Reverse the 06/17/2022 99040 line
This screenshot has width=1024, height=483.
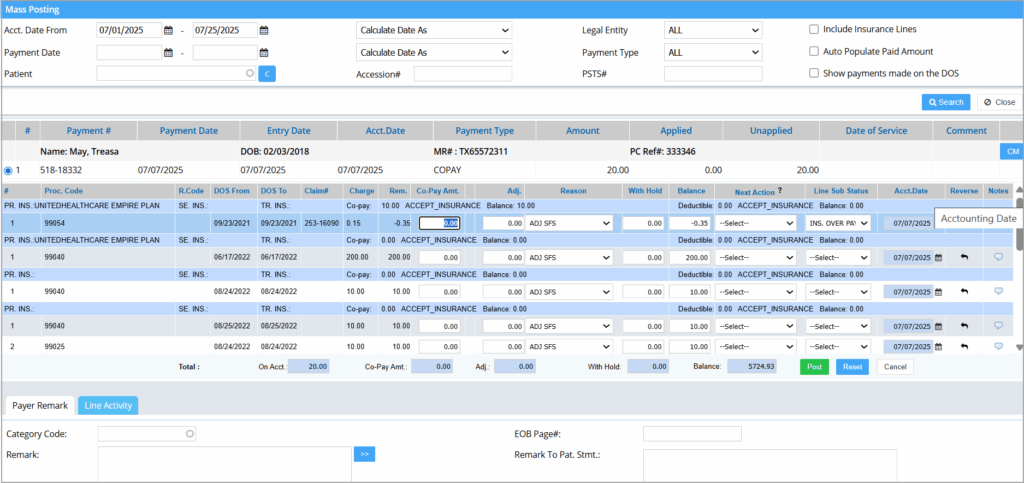(965, 257)
